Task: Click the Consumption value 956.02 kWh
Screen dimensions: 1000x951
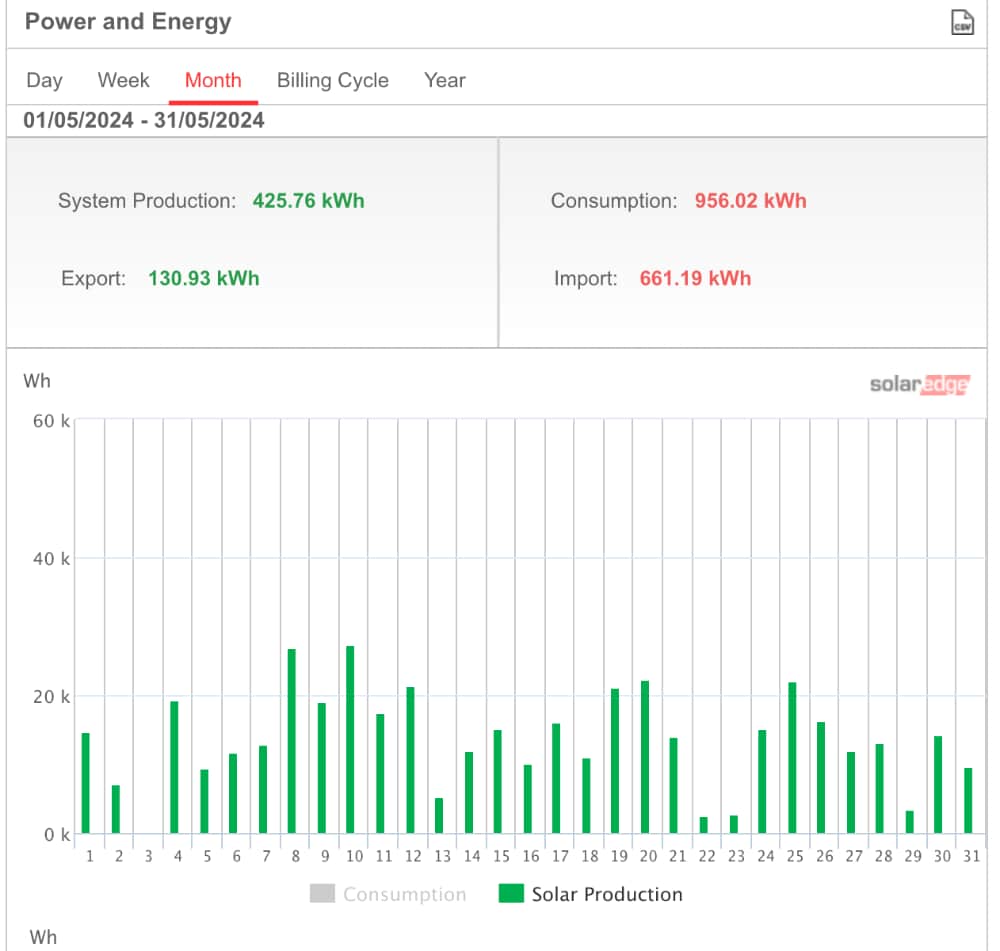Action: pyautogui.click(x=750, y=201)
